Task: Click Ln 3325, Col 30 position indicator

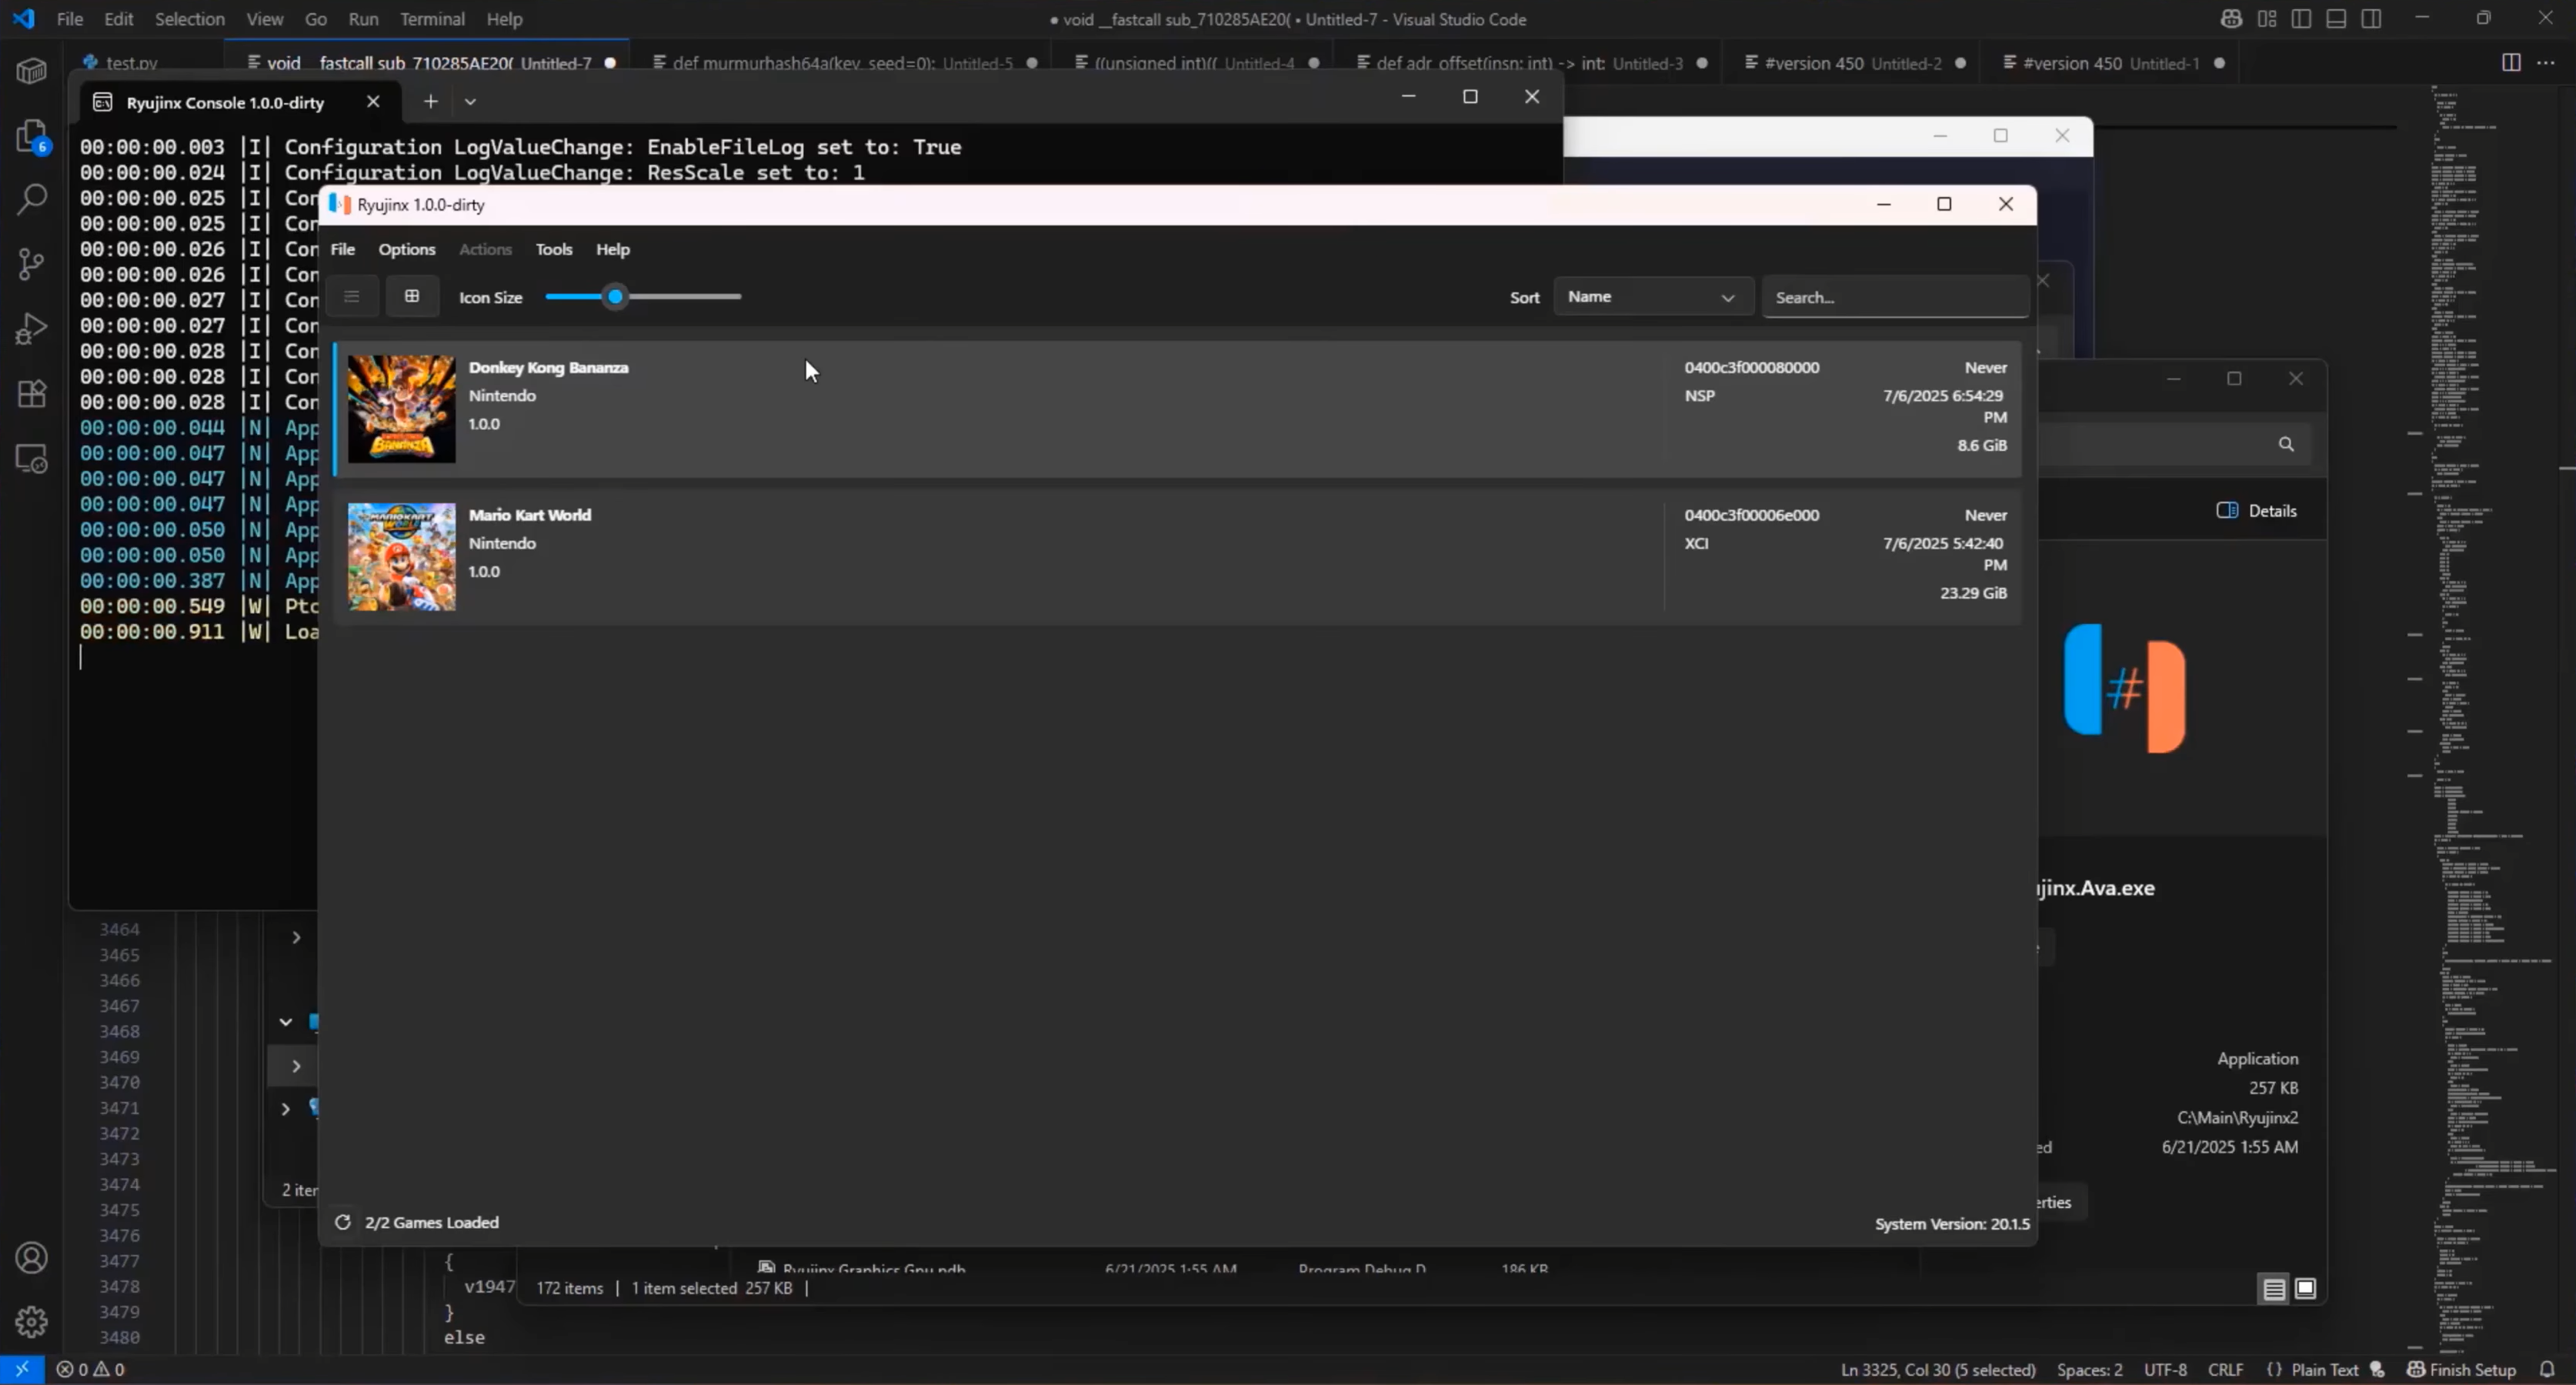Action: [1938, 1369]
